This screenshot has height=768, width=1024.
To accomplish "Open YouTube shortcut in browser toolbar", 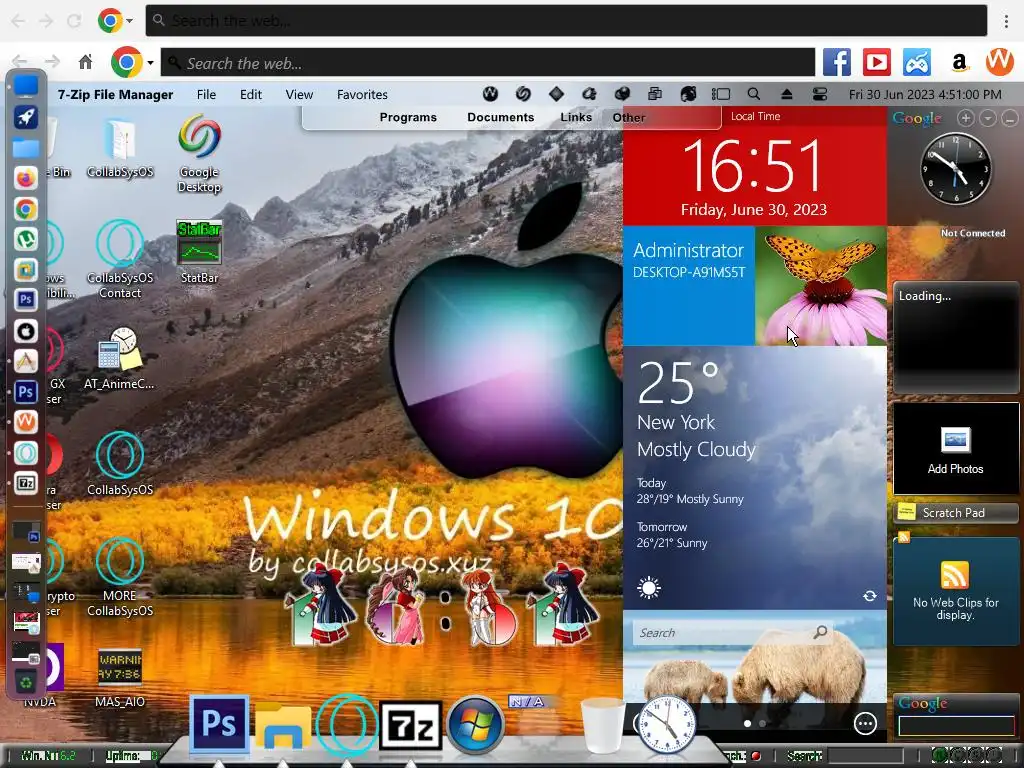I will point(877,63).
